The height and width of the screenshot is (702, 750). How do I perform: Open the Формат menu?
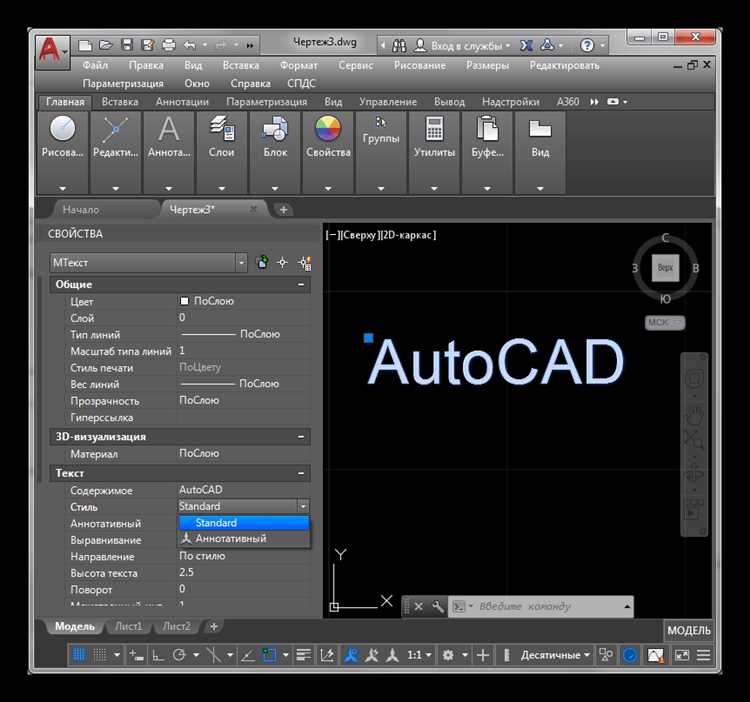coord(299,65)
